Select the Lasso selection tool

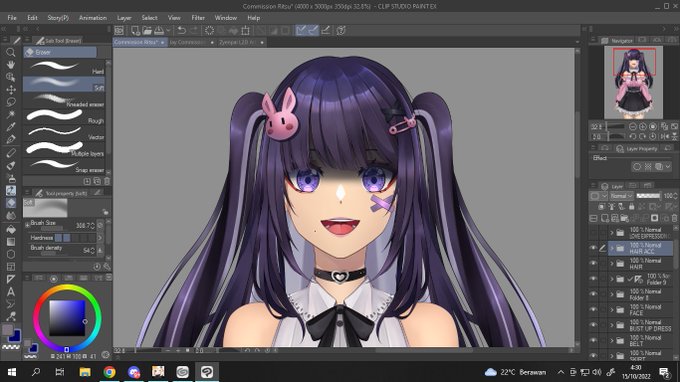[x=11, y=102]
